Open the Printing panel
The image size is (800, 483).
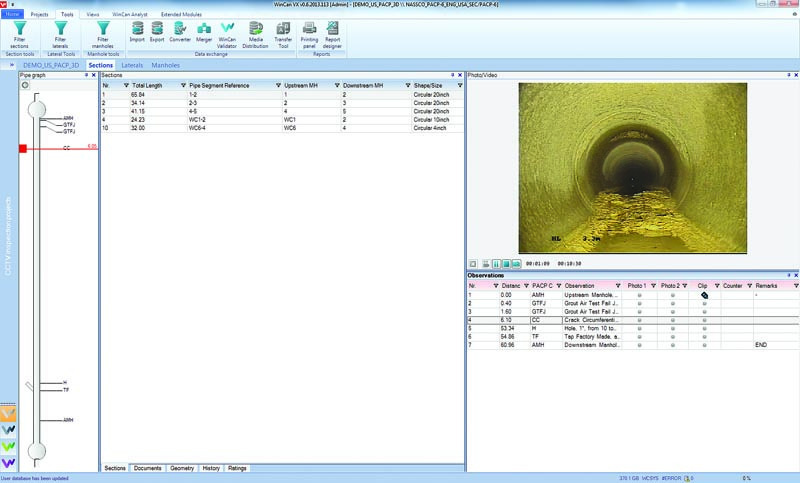coord(309,30)
